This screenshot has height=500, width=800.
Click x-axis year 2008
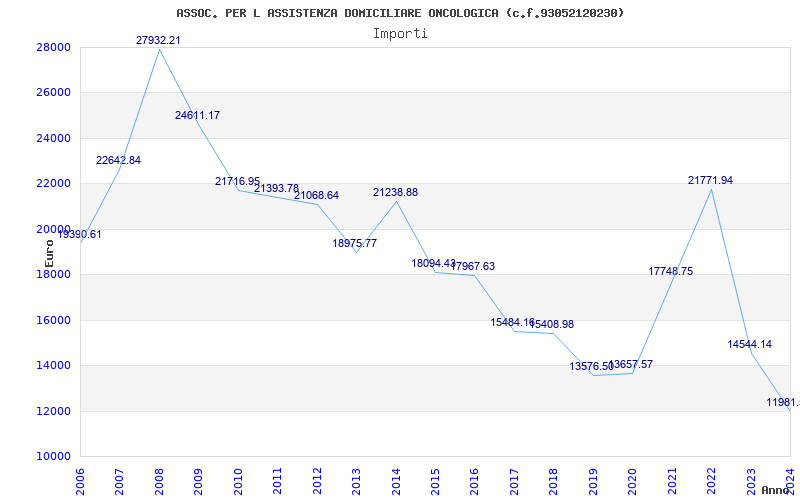tap(159, 482)
